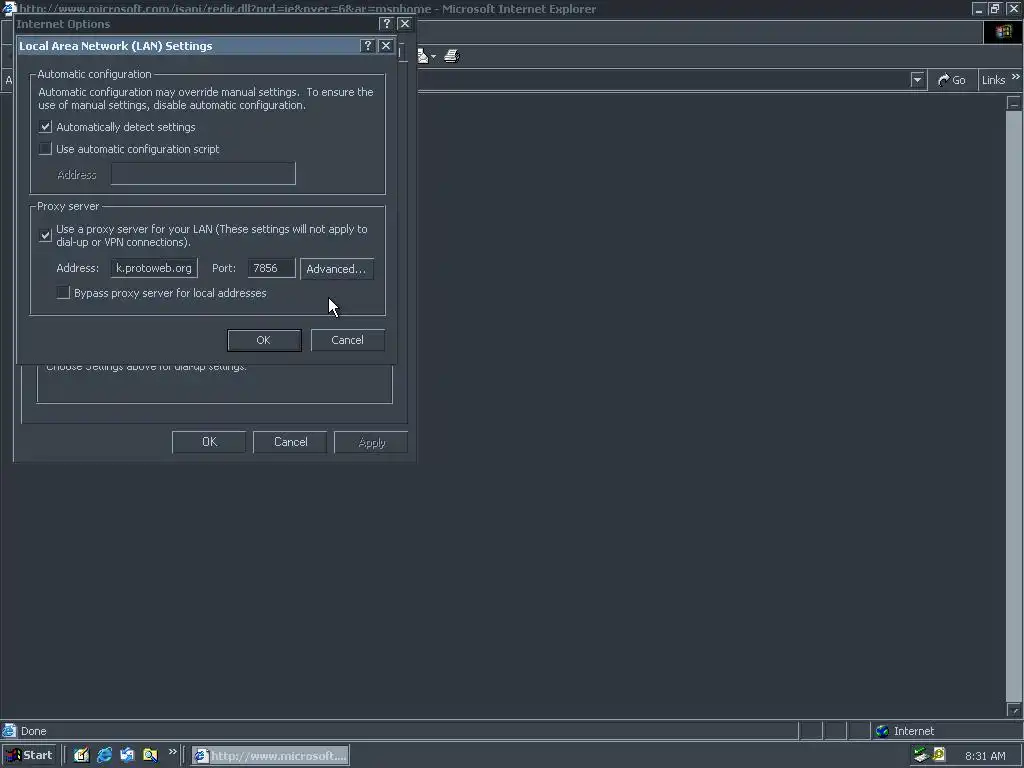This screenshot has width=1024, height=768.
Task: Open Outlook Express from Quick Launch
Action: (127, 755)
